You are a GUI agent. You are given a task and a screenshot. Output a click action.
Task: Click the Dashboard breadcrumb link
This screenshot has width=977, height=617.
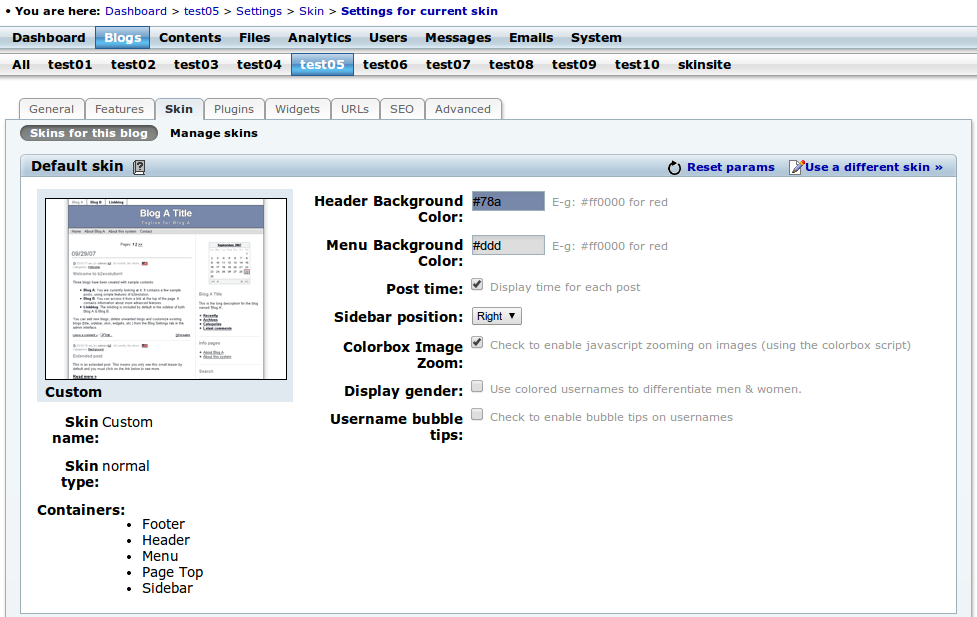[x=136, y=11]
